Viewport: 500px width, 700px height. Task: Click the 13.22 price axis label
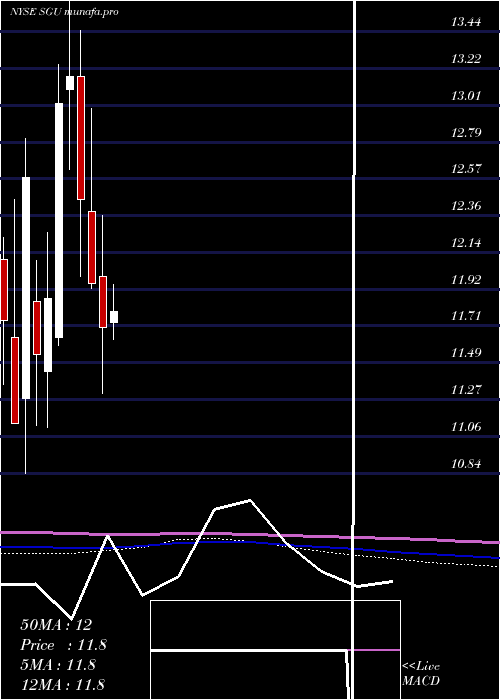click(466, 59)
